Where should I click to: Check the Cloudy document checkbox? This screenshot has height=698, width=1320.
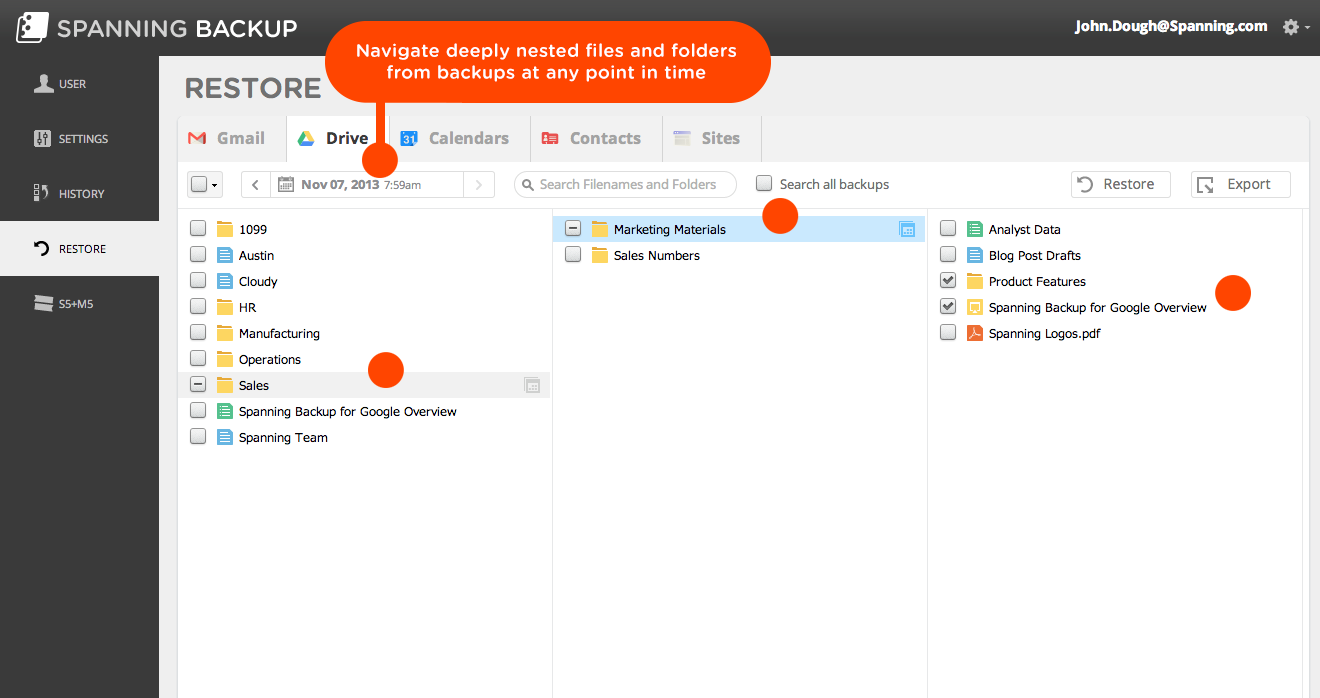(198, 281)
